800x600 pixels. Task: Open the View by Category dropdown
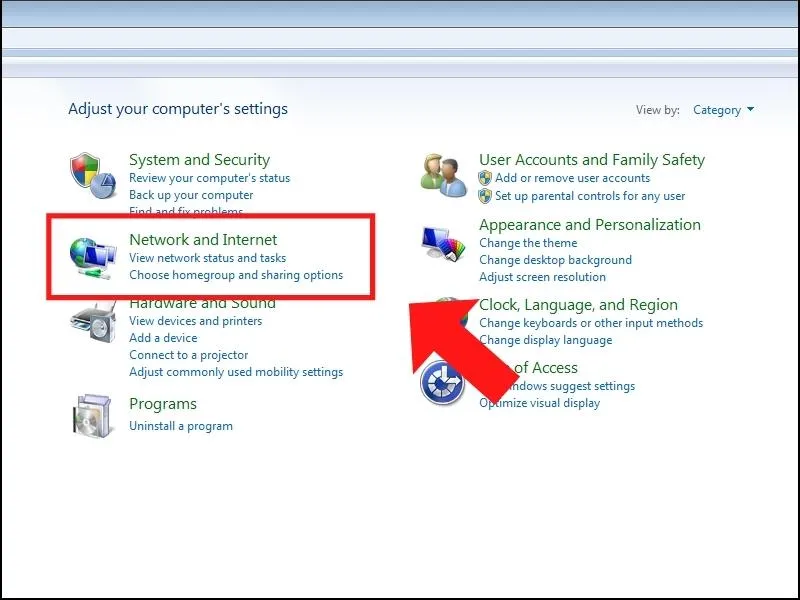723,110
